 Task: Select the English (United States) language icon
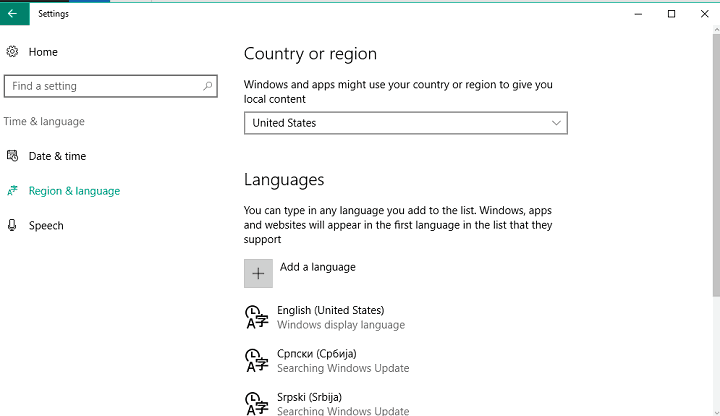point(256,317)
